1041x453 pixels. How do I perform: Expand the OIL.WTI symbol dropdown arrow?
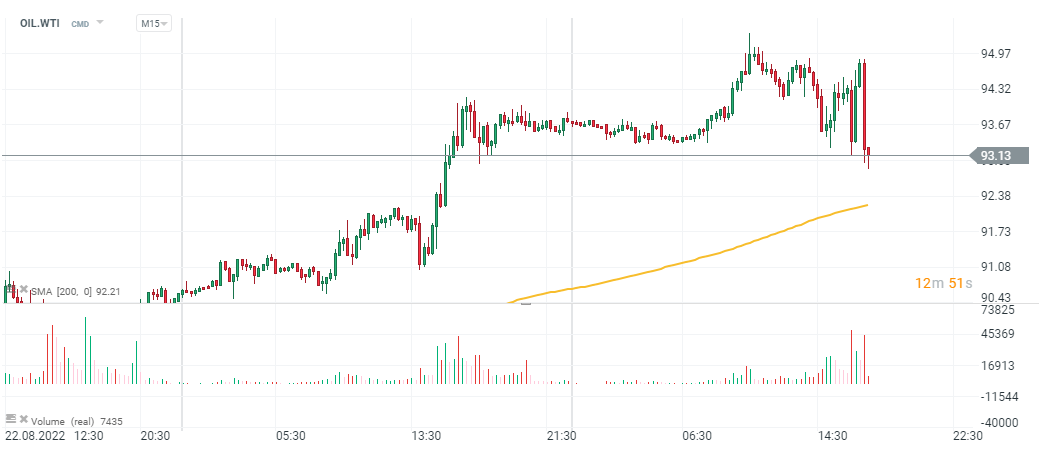[x=100, y=22]
